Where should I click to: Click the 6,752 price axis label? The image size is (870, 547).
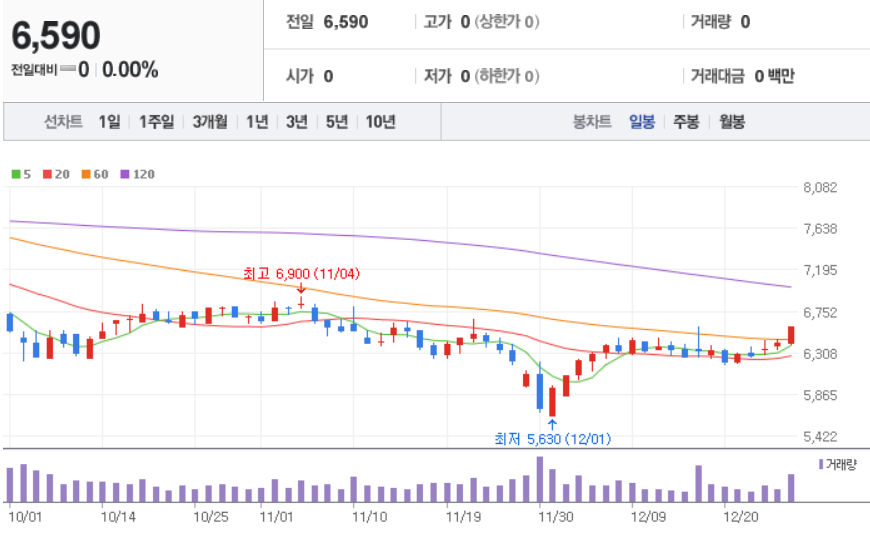pyautogui.click(x=820, y=312)
